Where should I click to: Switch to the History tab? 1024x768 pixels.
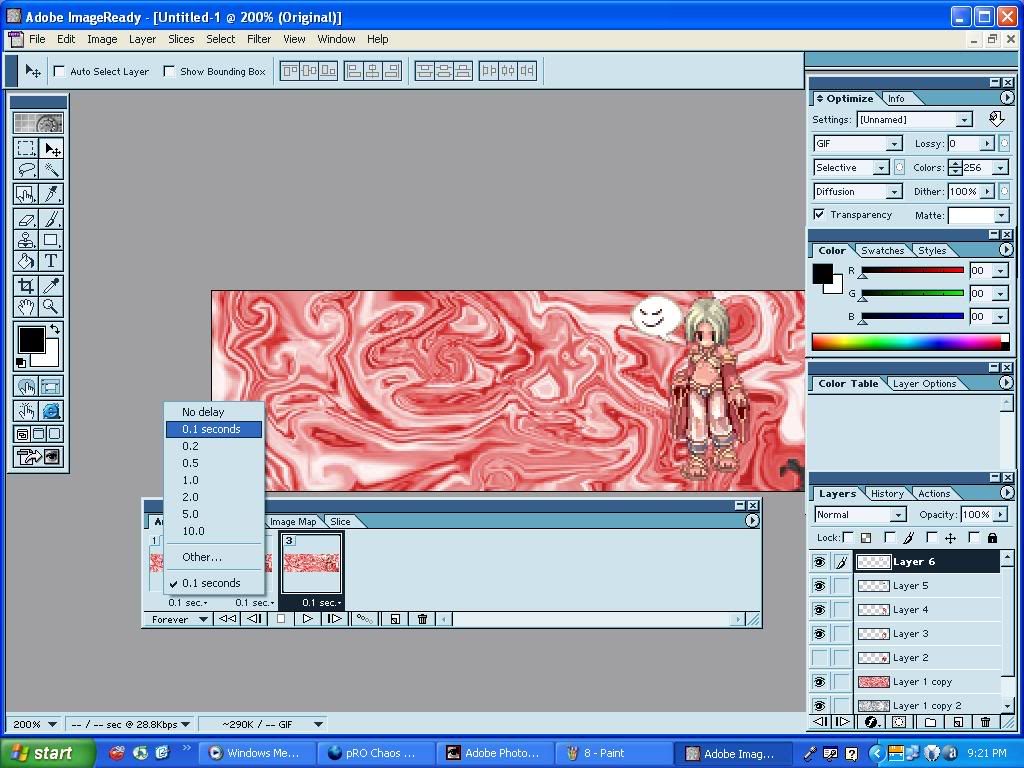coord(886,494)
